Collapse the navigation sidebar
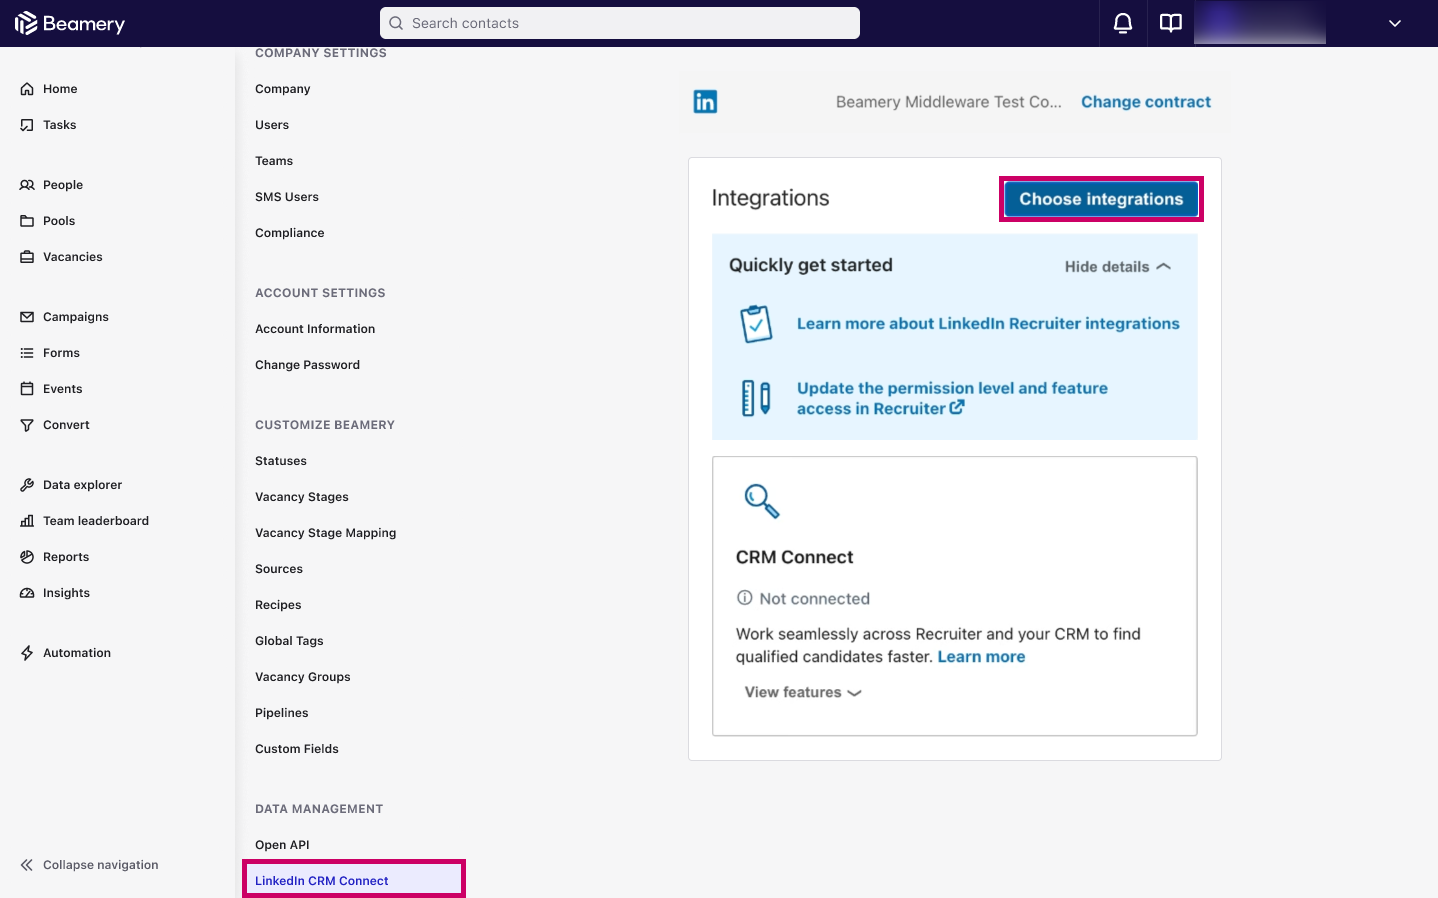The width and height of the screenshot is (1438, 898). click(x=89, y=865)
